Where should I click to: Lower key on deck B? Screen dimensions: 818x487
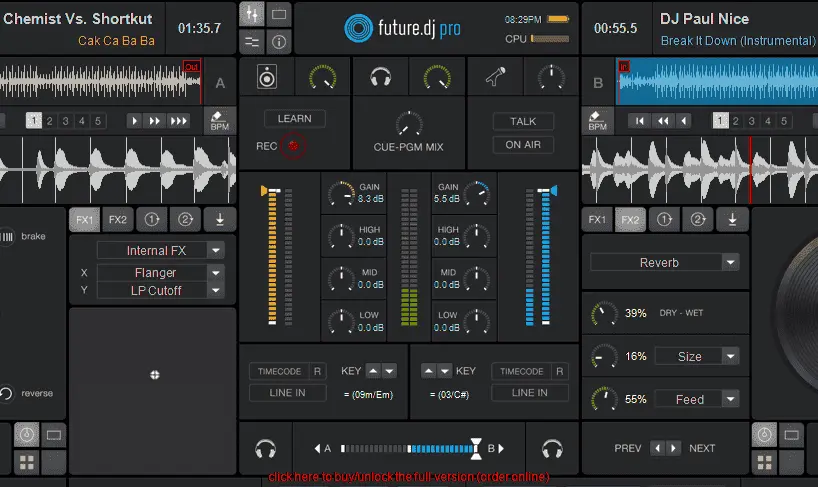(x=444, y=371)
